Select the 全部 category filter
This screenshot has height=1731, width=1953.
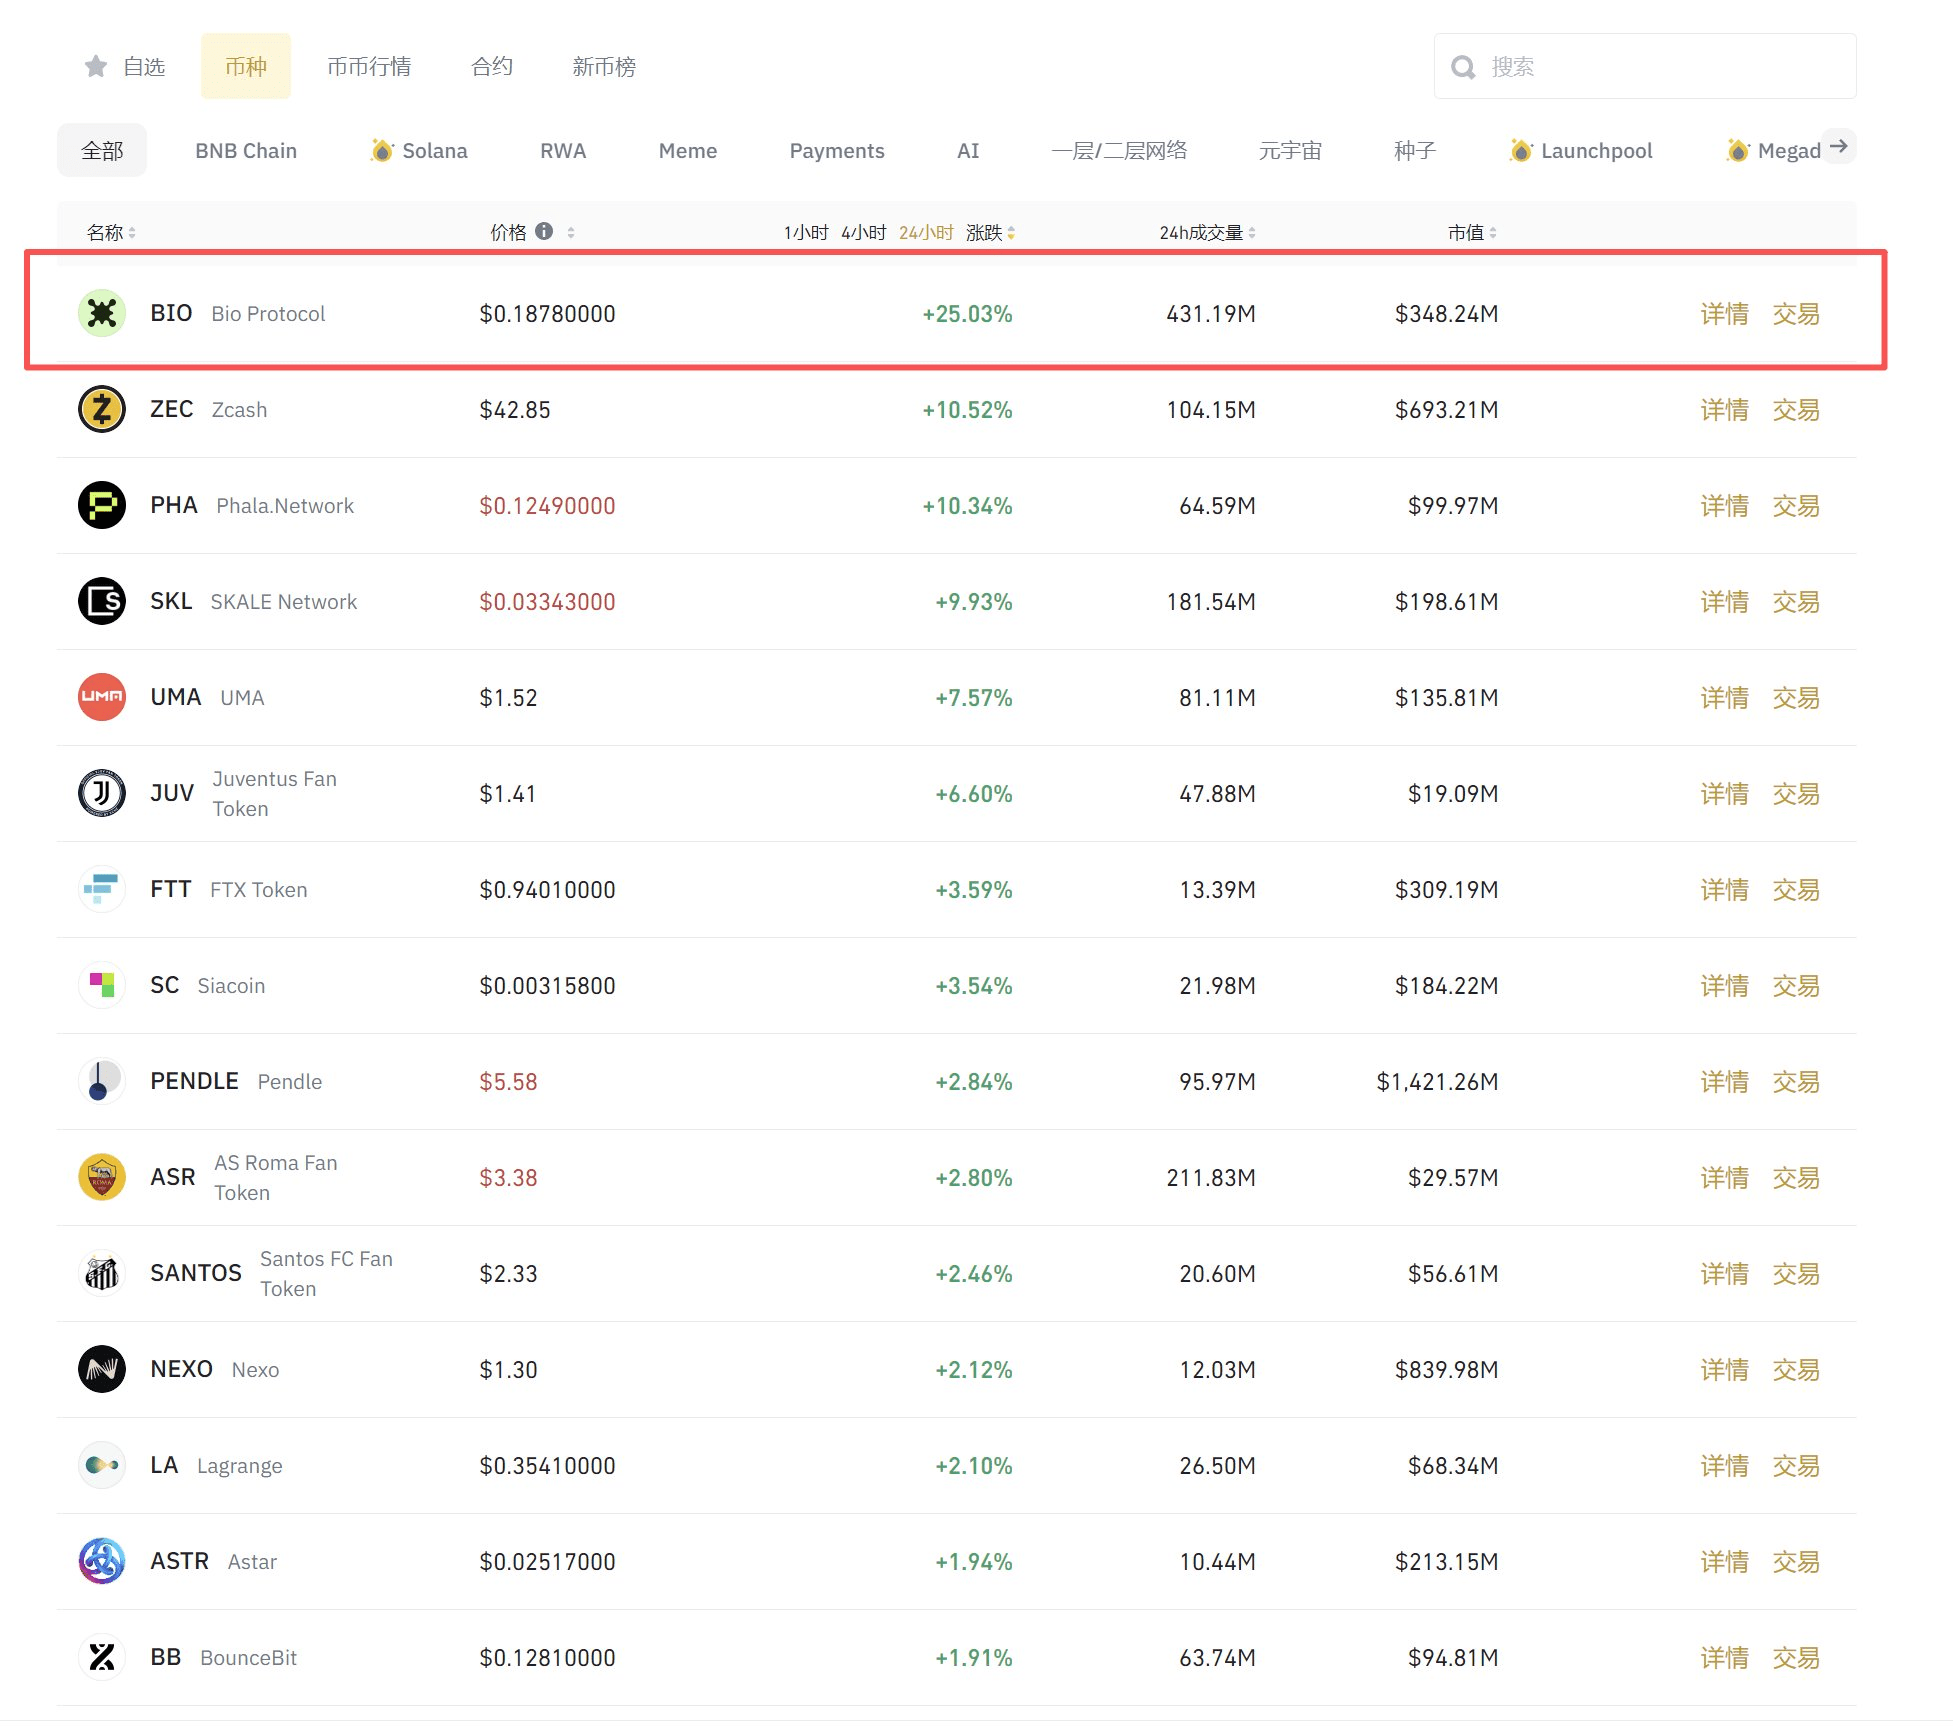coord(102,150)
